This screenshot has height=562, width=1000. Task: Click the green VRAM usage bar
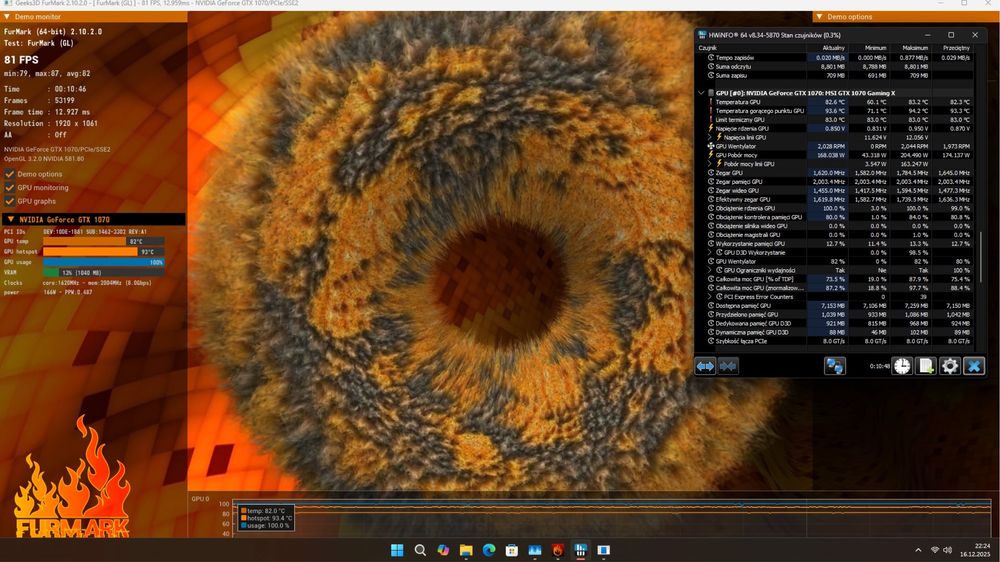pyautogui.click(x=51, y=272)
